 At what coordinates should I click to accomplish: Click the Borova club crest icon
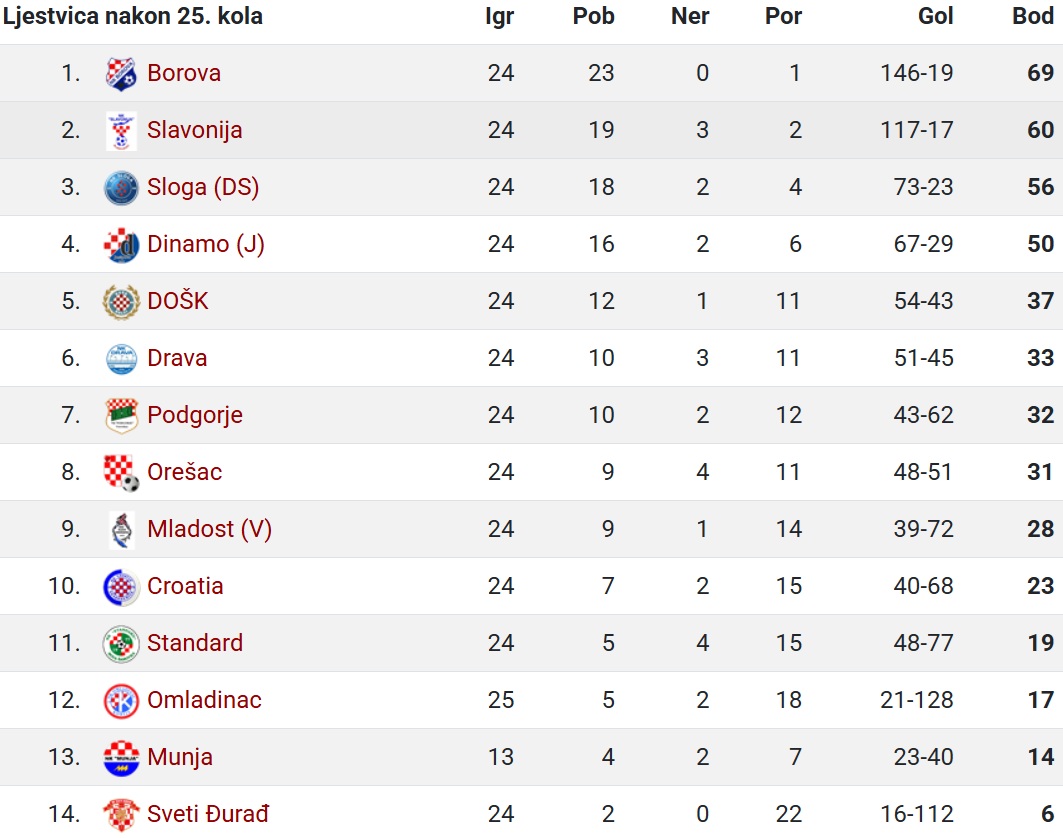click(121, 74)
